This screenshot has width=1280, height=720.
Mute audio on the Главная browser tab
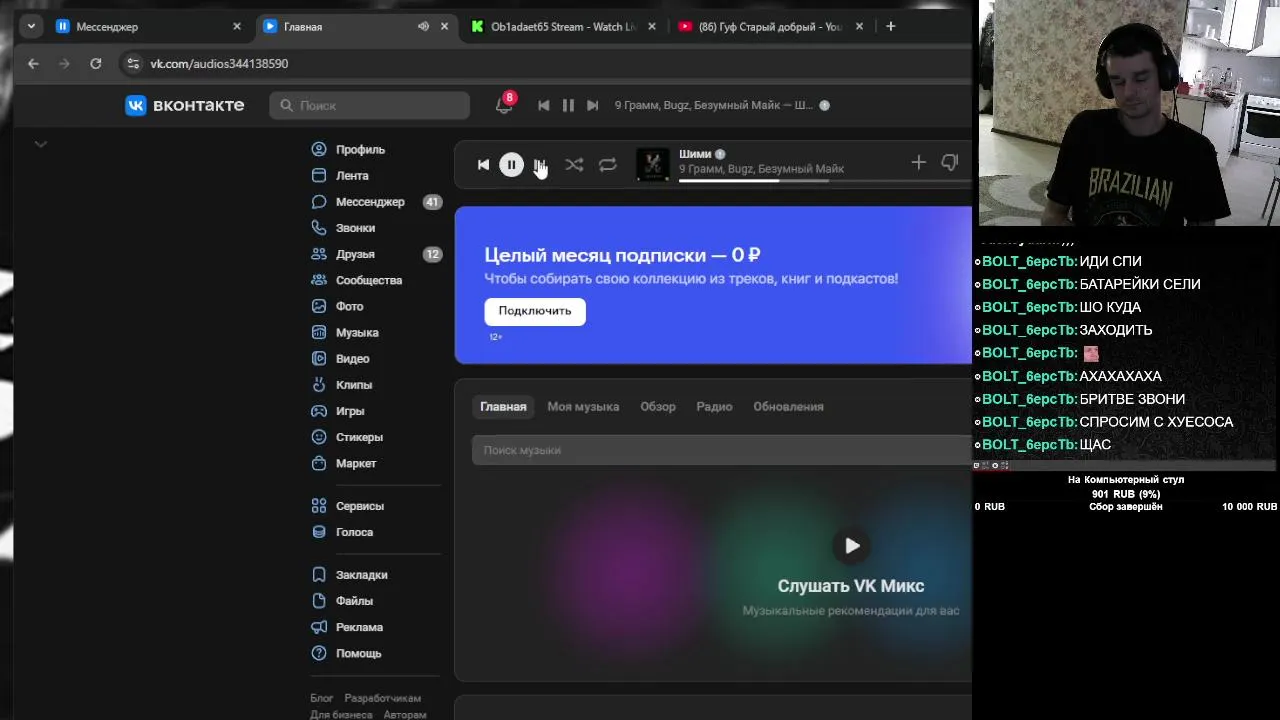click(x=423, y=27)
